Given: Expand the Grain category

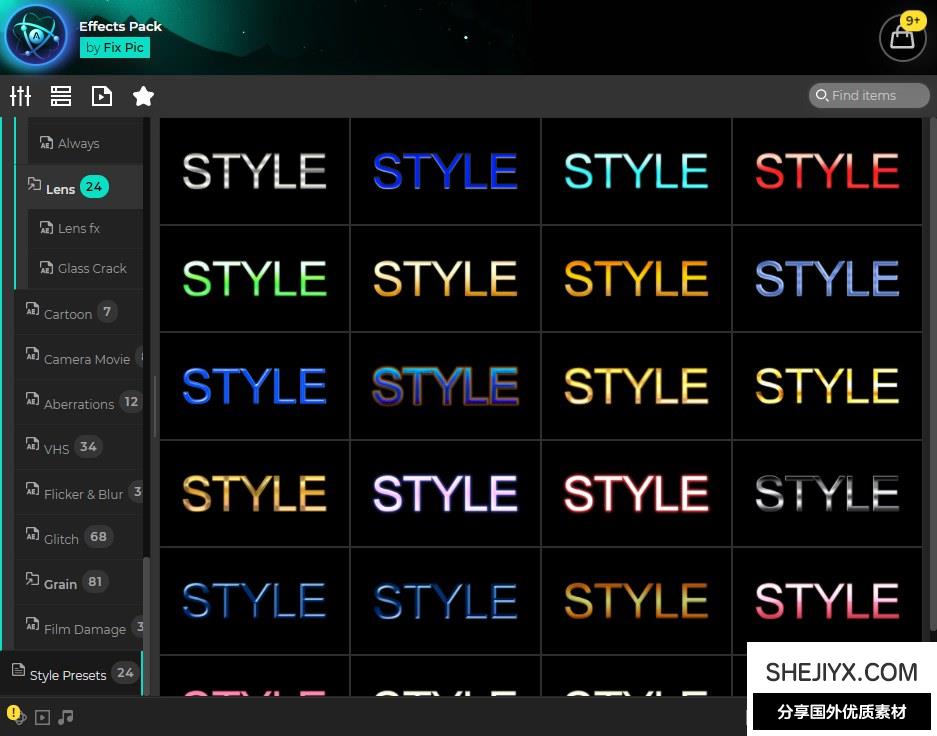Looking at the screenshot, I should [60, 583].
